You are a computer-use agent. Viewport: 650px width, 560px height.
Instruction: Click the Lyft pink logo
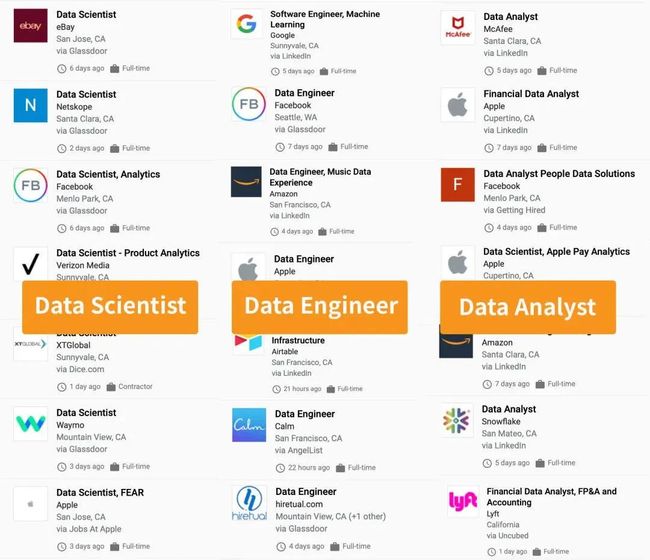pyautogui.click(x=463, y=501)
